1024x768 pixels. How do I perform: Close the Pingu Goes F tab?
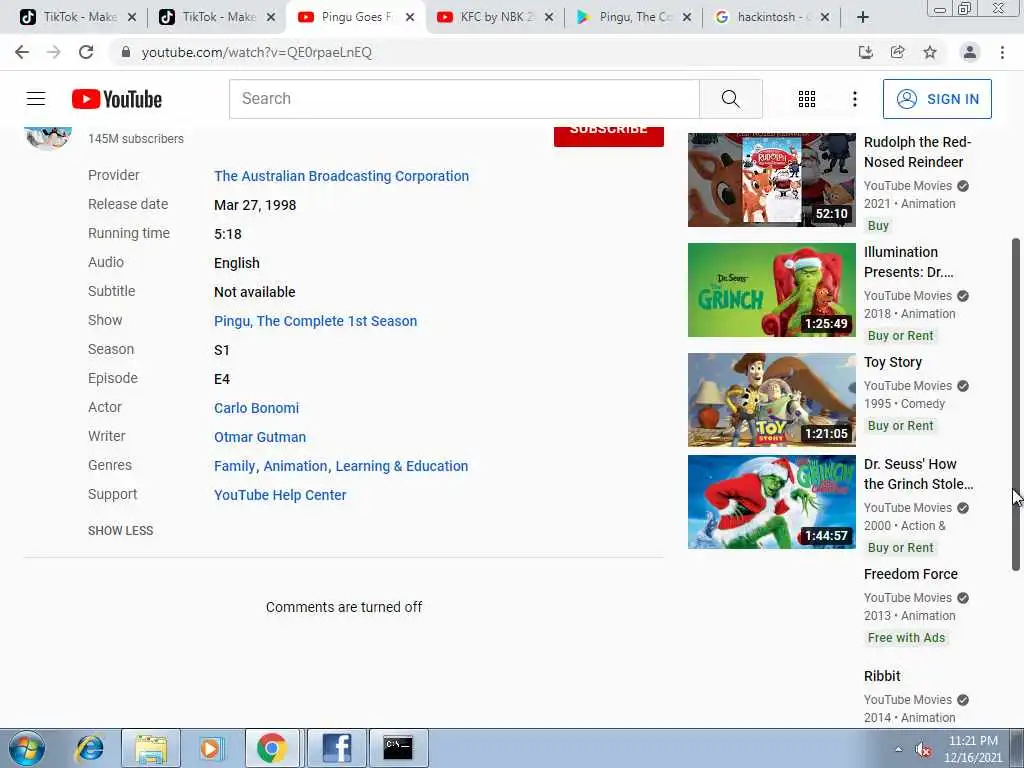pyautogui.click(x=409, y=17)
